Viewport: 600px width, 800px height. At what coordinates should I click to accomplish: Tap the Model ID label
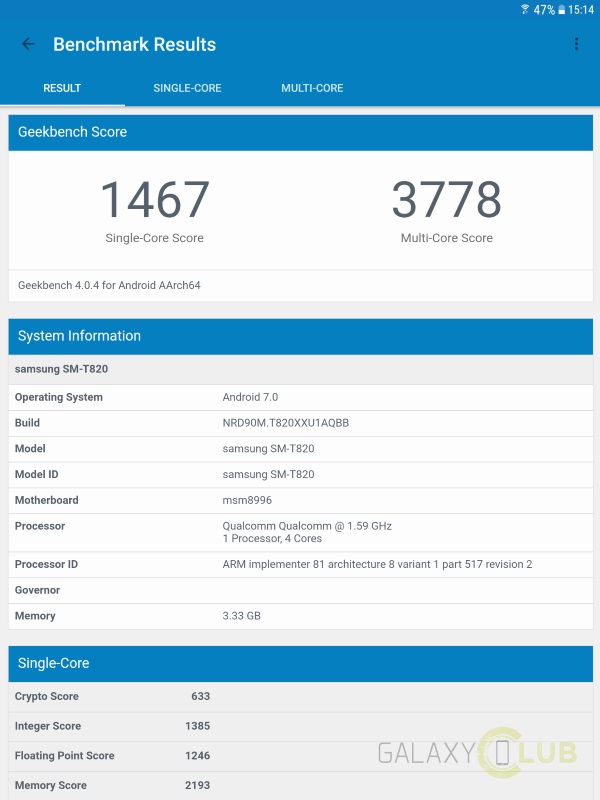tap(36, 474)
